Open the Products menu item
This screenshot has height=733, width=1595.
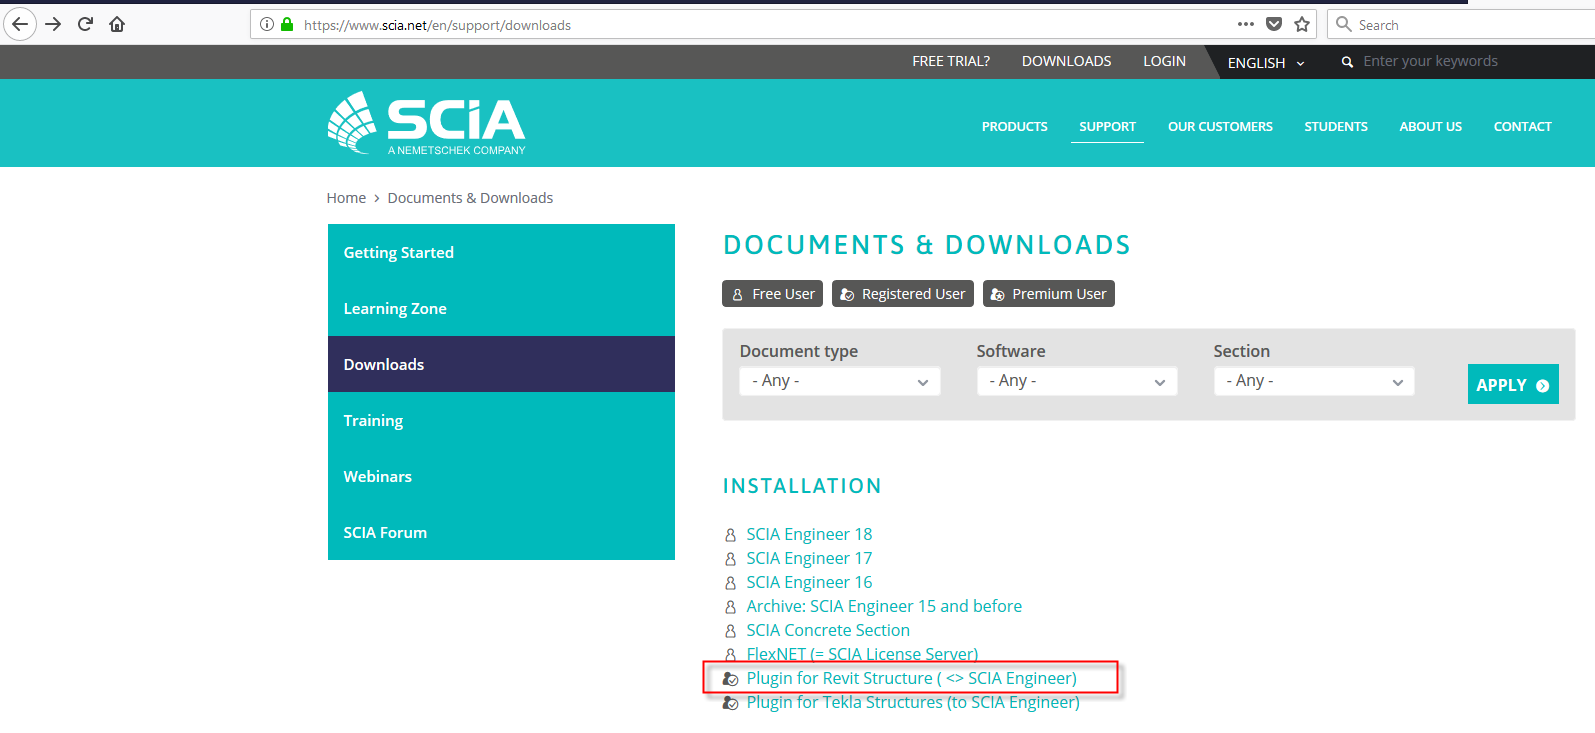(1014, 127)
